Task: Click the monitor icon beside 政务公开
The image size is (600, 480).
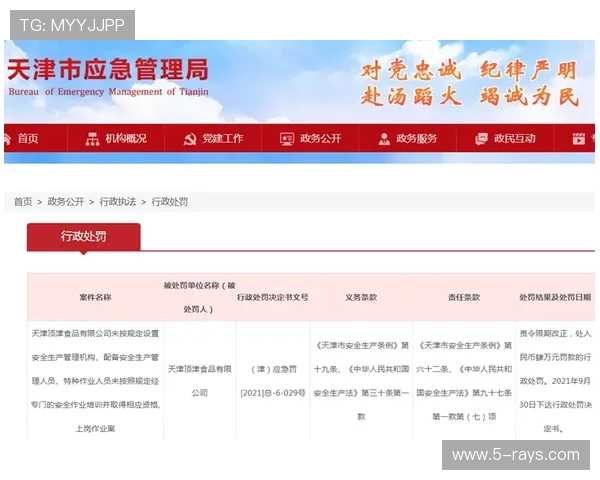Action: (x=287, y=138)
